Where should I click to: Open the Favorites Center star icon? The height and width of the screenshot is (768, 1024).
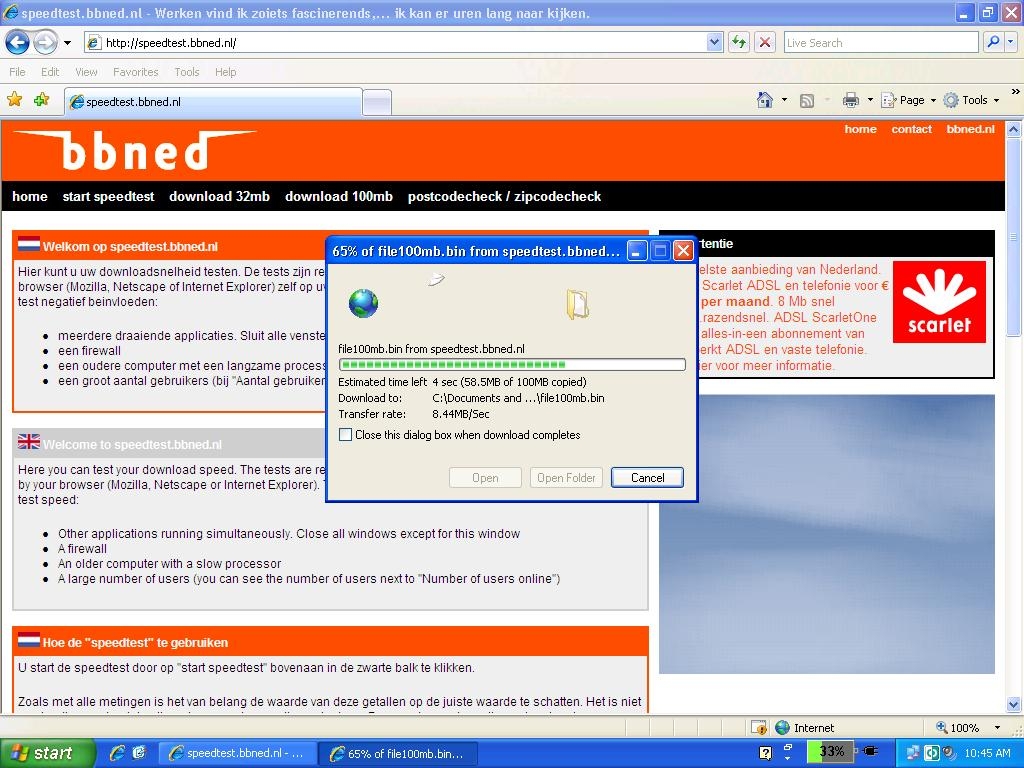14,100
